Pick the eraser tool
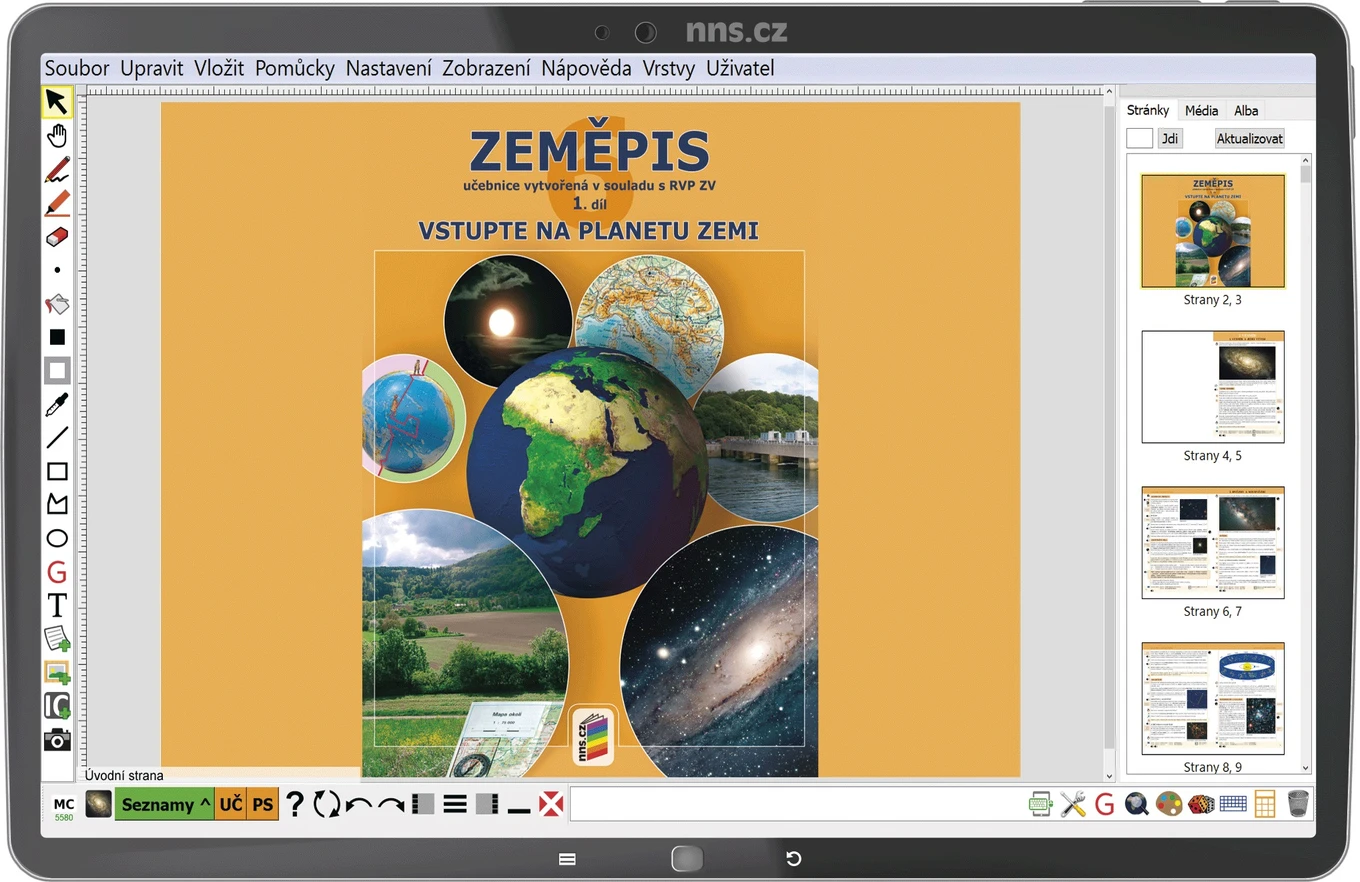The image size is (1360, 882). pyautogui.click(x=57, y=237)
